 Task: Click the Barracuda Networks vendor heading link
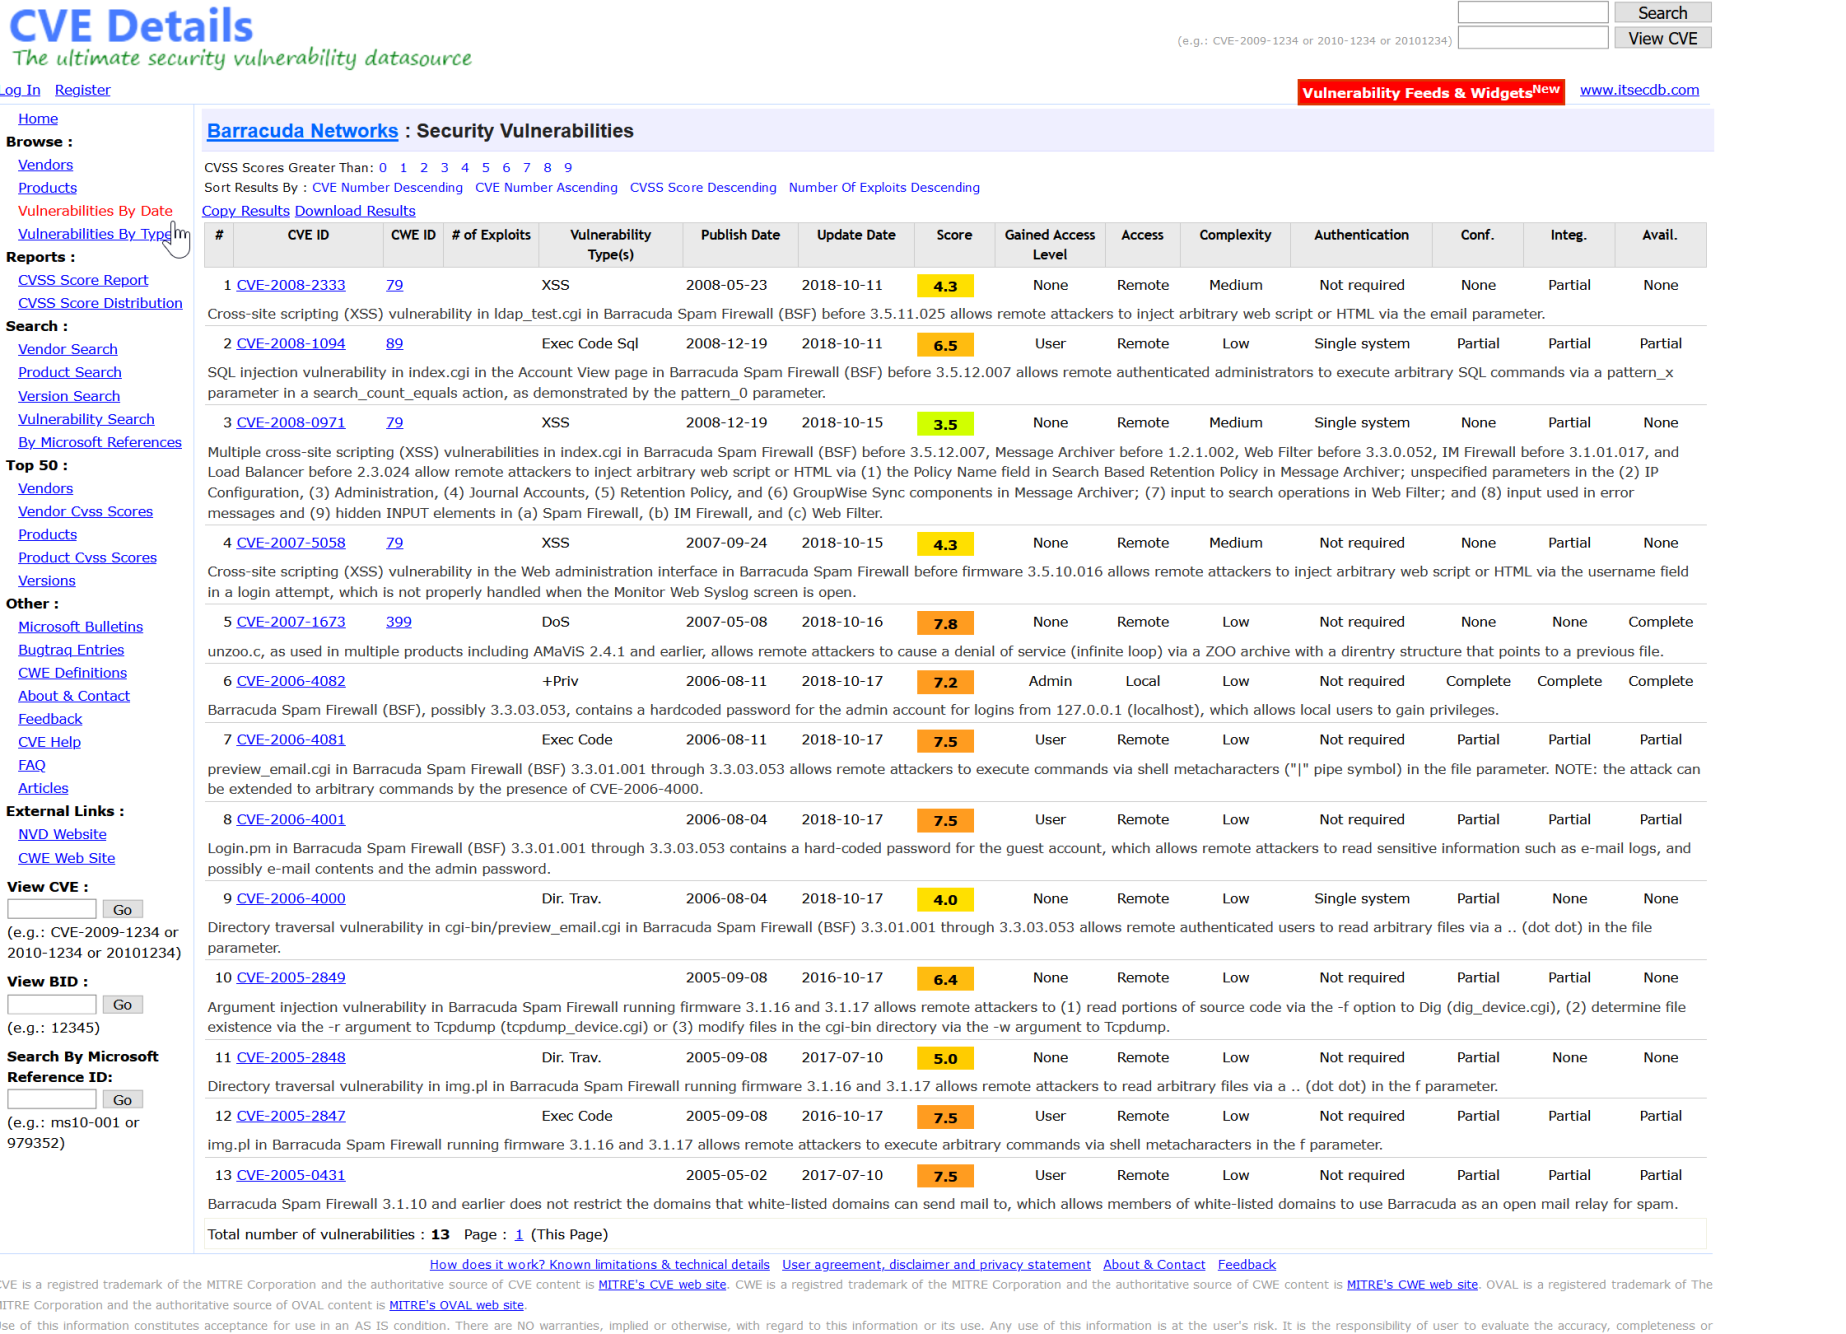coord(302,131)
